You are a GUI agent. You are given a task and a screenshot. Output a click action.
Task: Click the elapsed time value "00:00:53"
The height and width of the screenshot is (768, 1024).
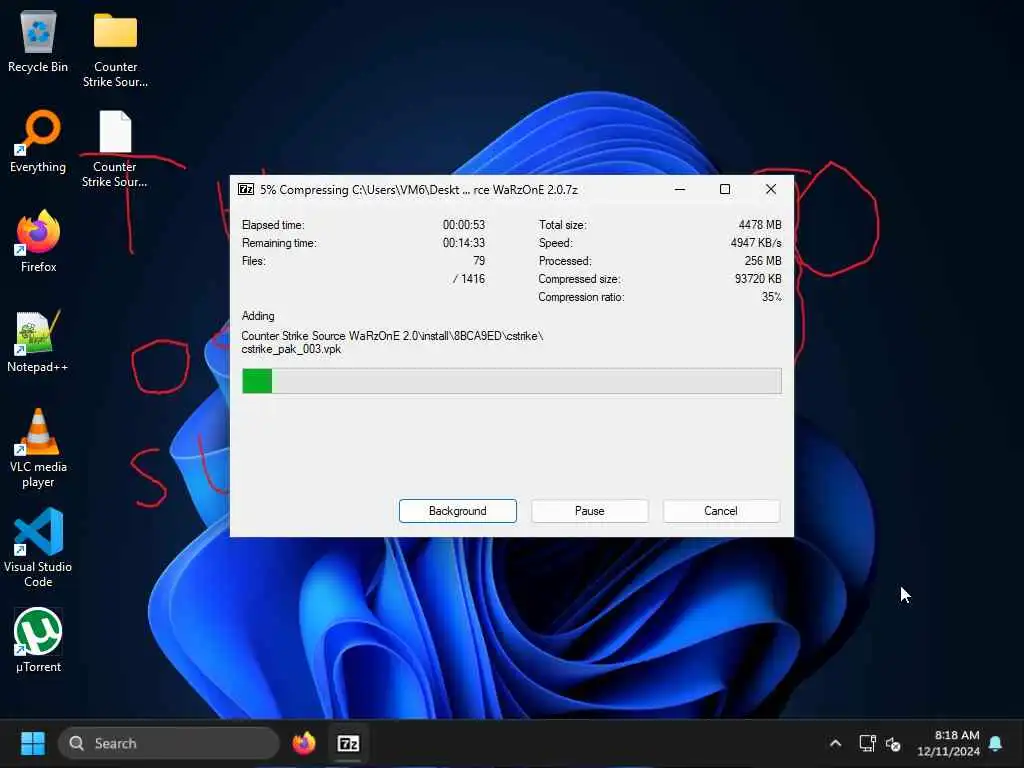(464, 225)
